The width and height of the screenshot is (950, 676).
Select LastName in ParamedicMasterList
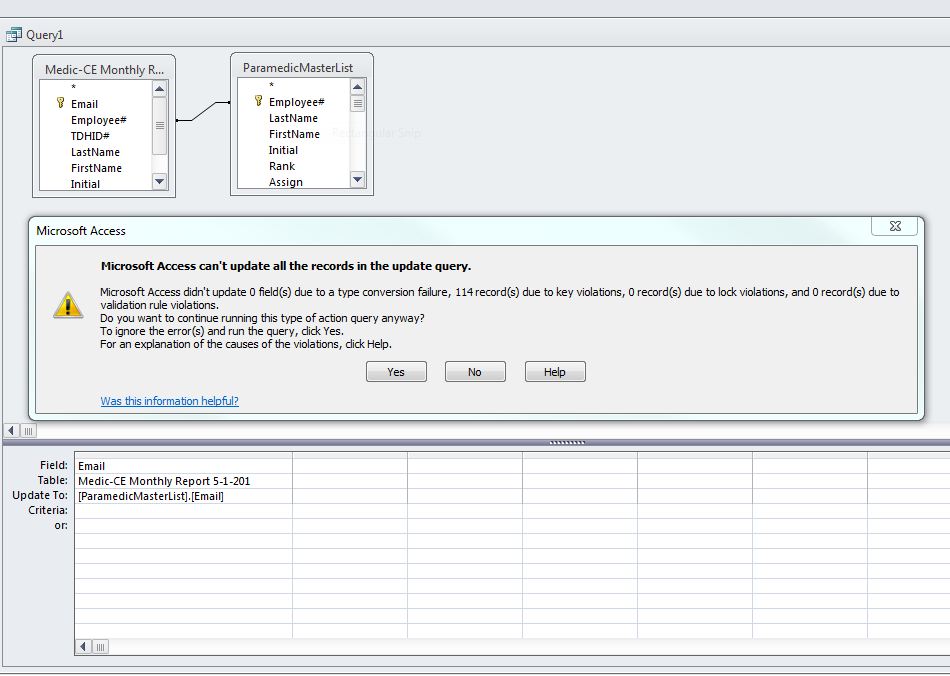[293, 118]
